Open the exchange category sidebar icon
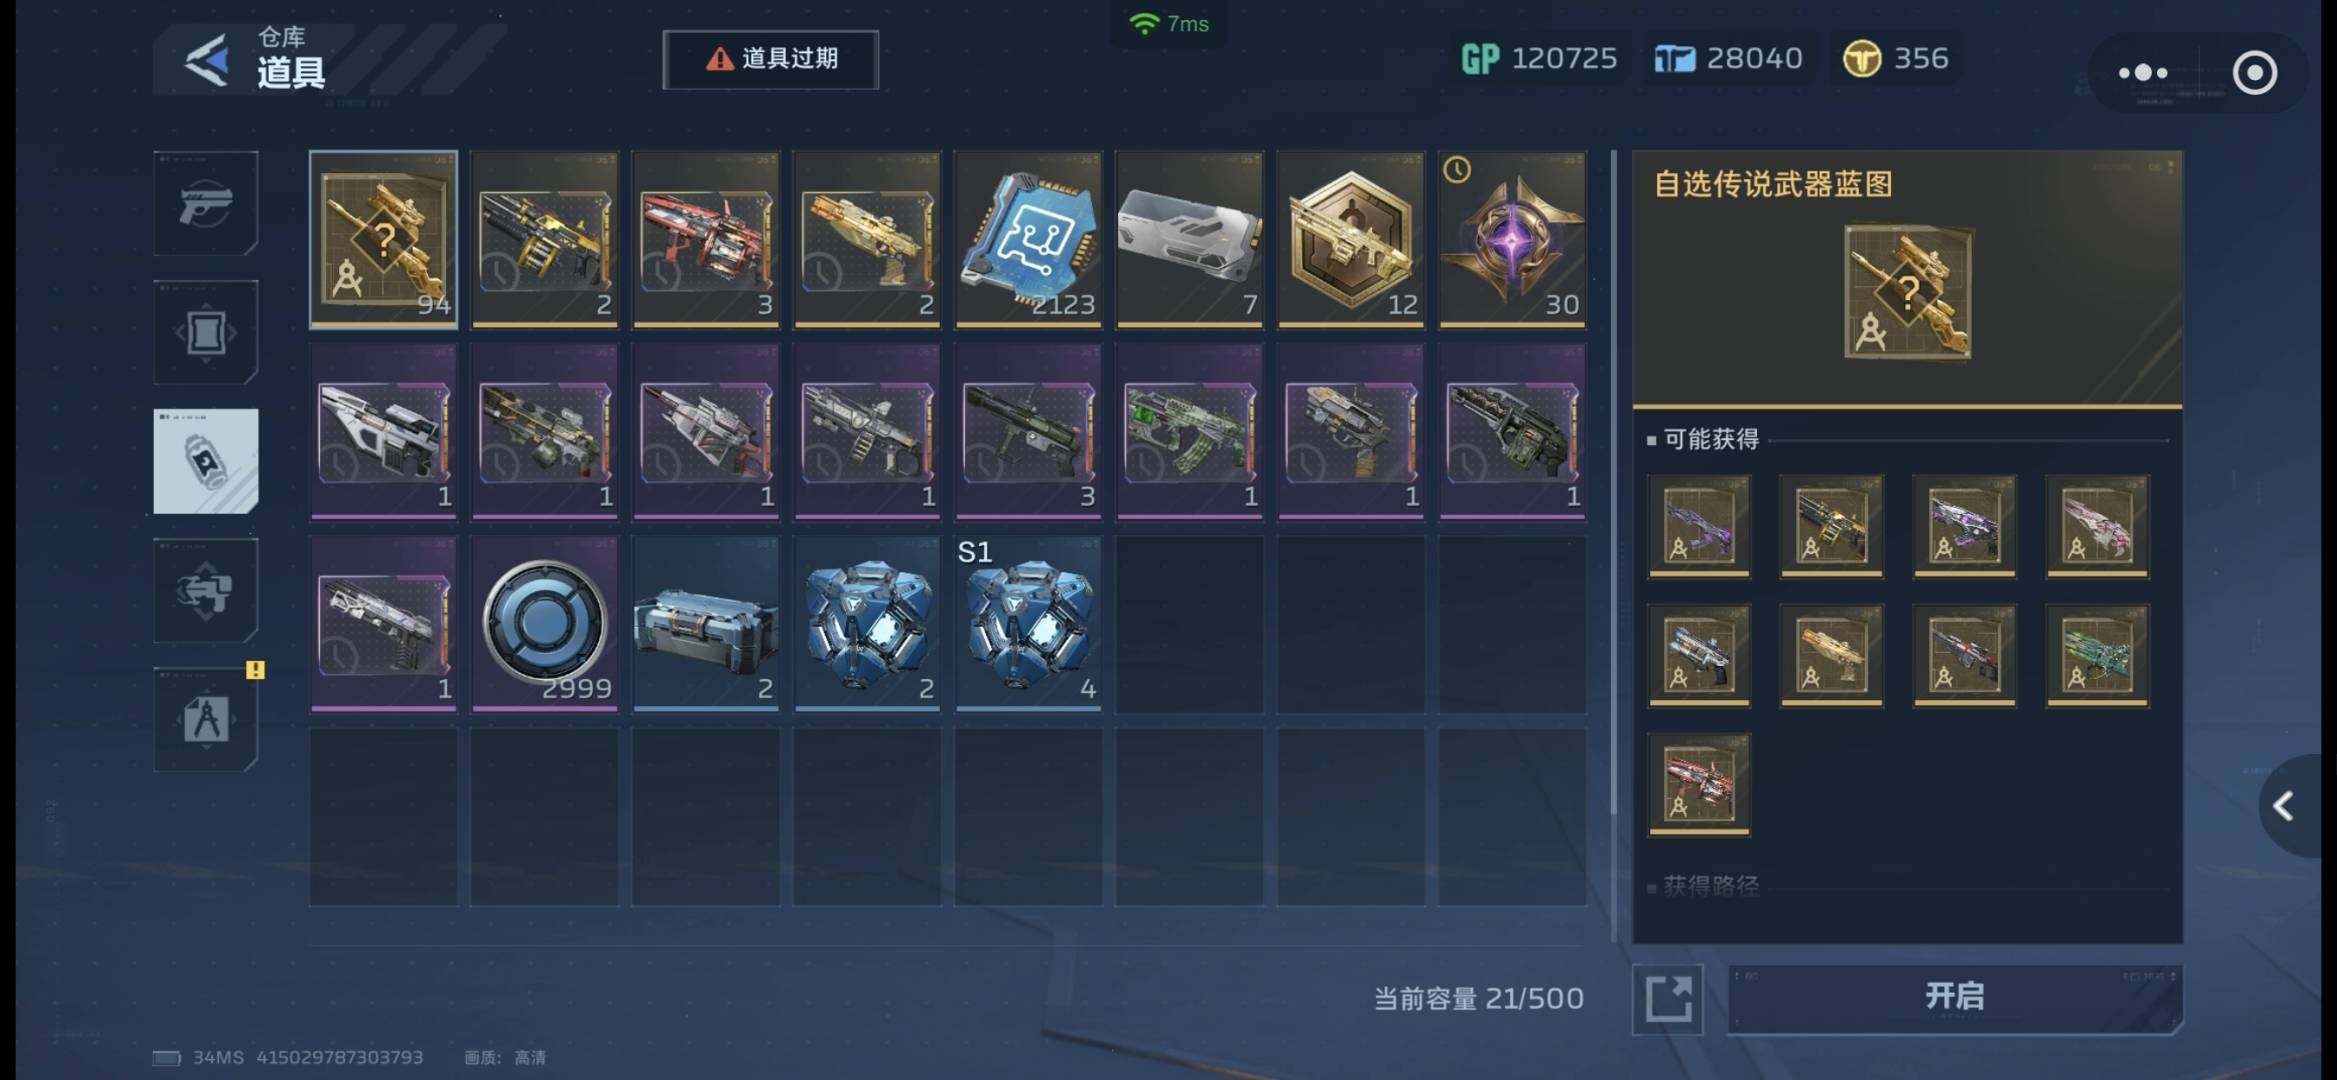 206,590
